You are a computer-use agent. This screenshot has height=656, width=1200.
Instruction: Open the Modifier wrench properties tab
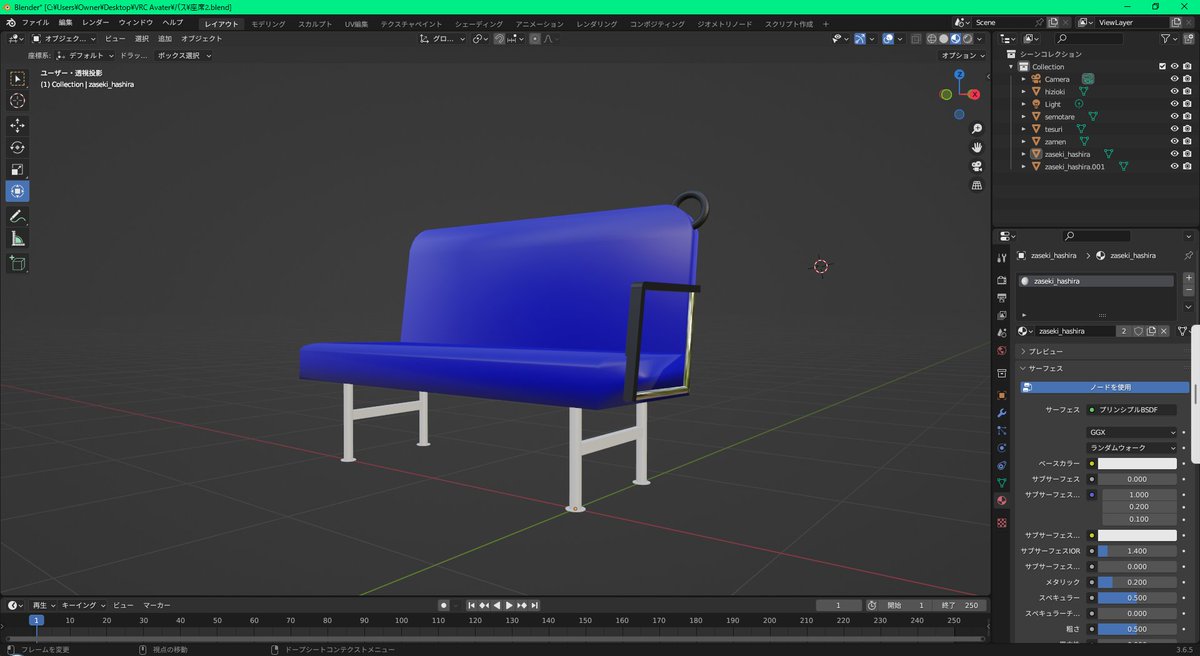pyautogui.click(x=1002, y=413)
